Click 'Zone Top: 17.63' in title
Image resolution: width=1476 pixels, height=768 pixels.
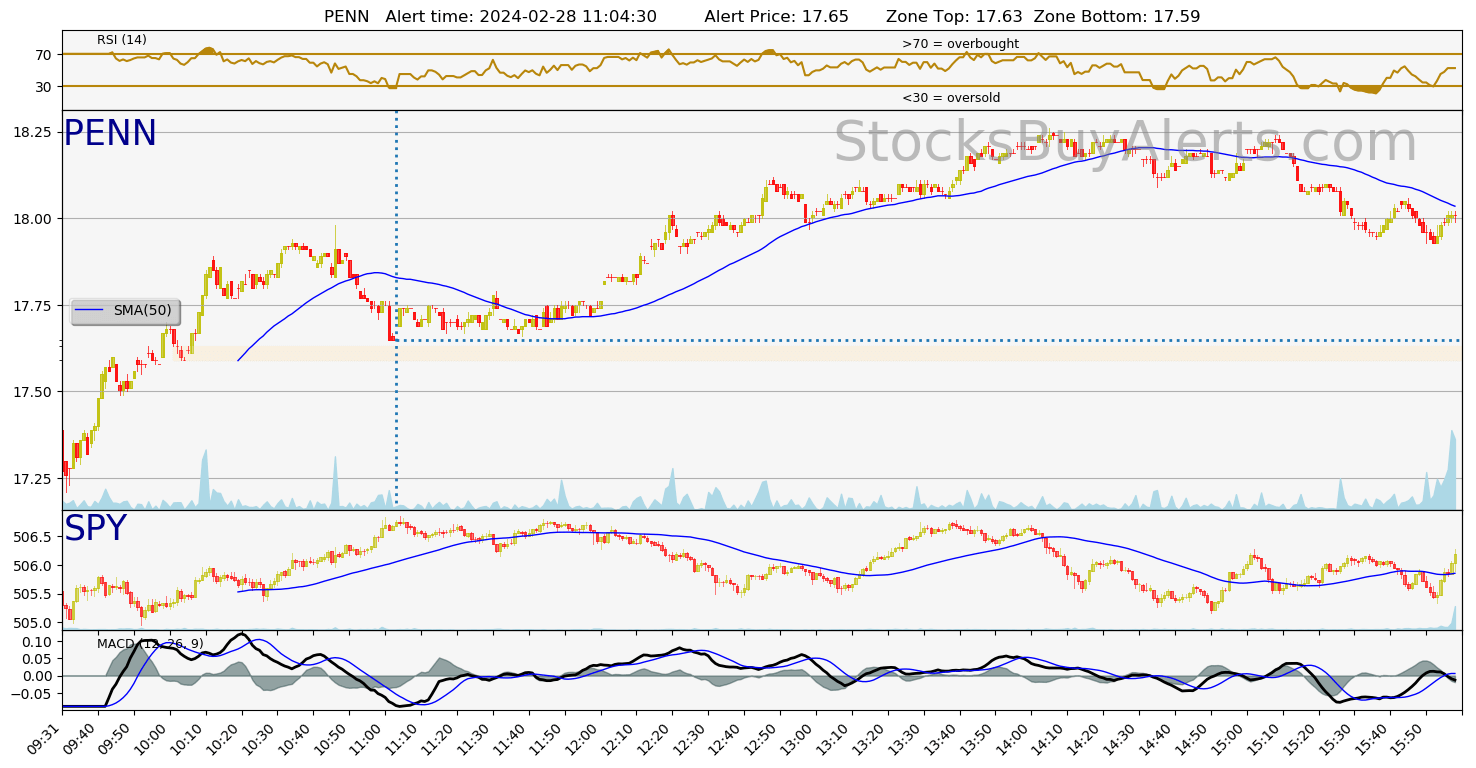(954, 17)
